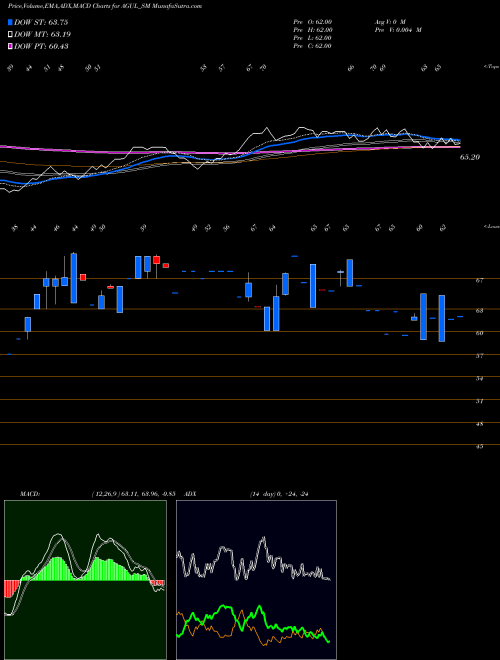Click the 65.20 price label on EMA chart
This screenshot has height=660, width=500.
coord(470,157)
